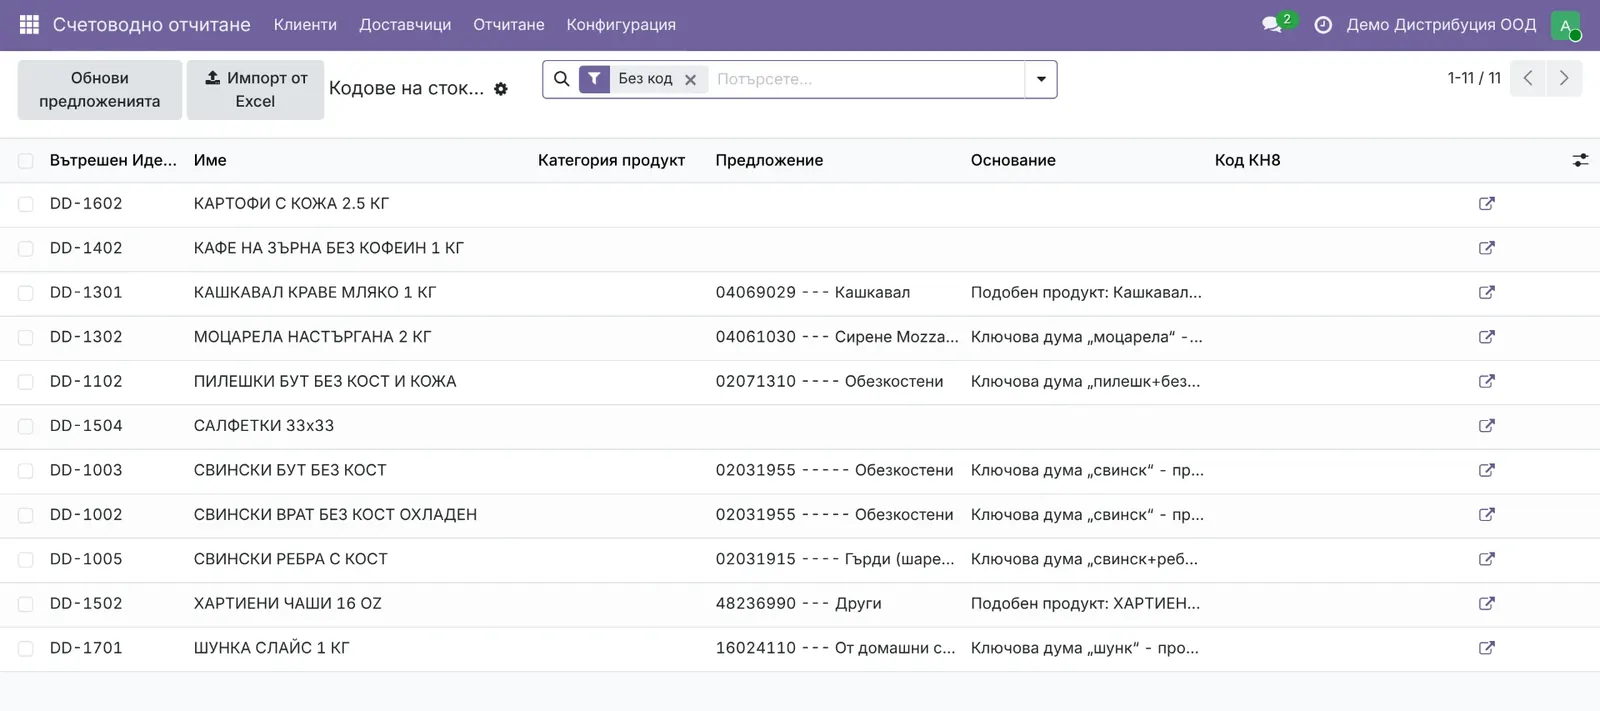Open the activities clock icon
1600x711 pixels.
point(1322,24)
